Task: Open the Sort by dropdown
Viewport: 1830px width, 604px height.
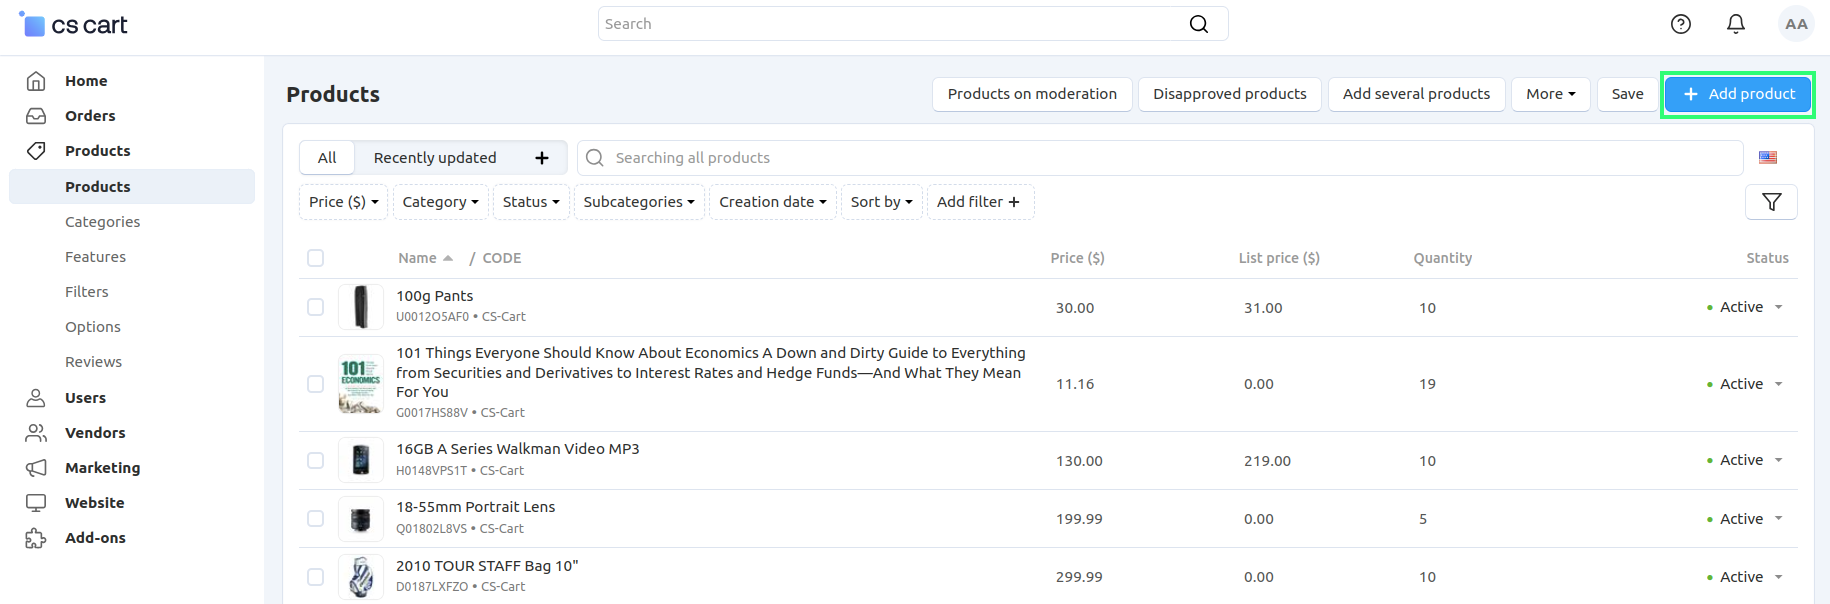Action: pos(882,202)
